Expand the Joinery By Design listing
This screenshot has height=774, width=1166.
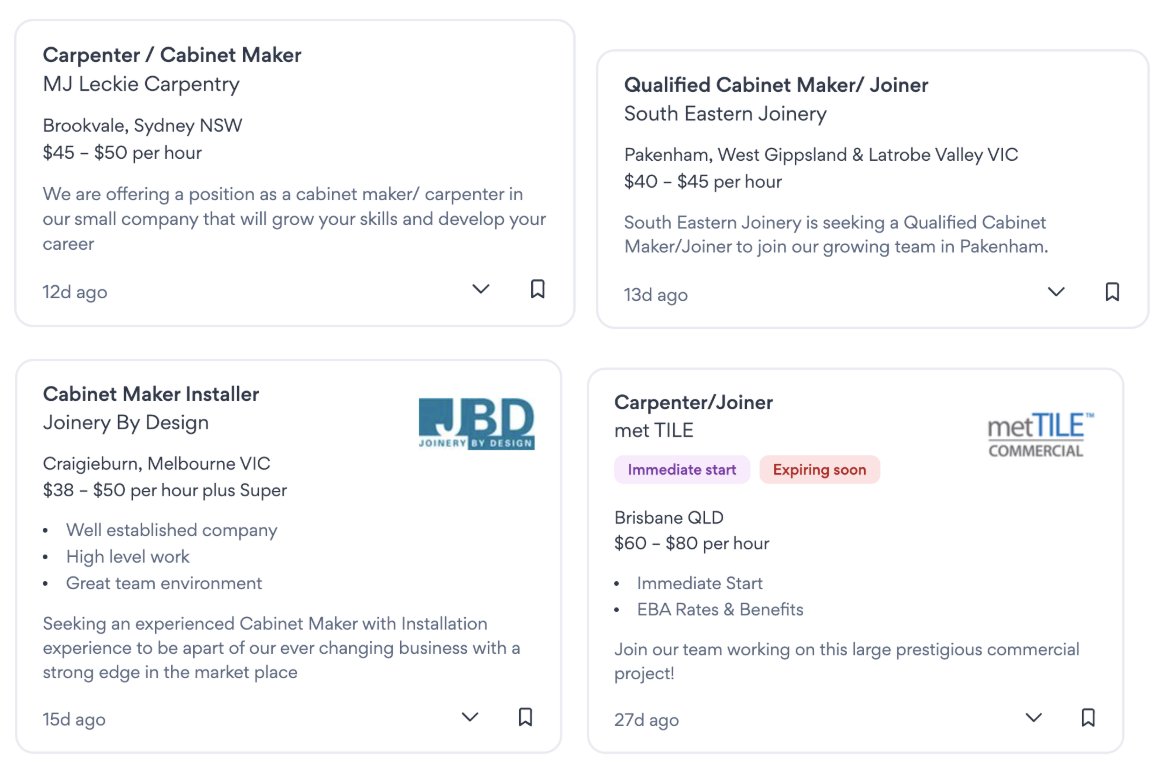tap(470, 717)
